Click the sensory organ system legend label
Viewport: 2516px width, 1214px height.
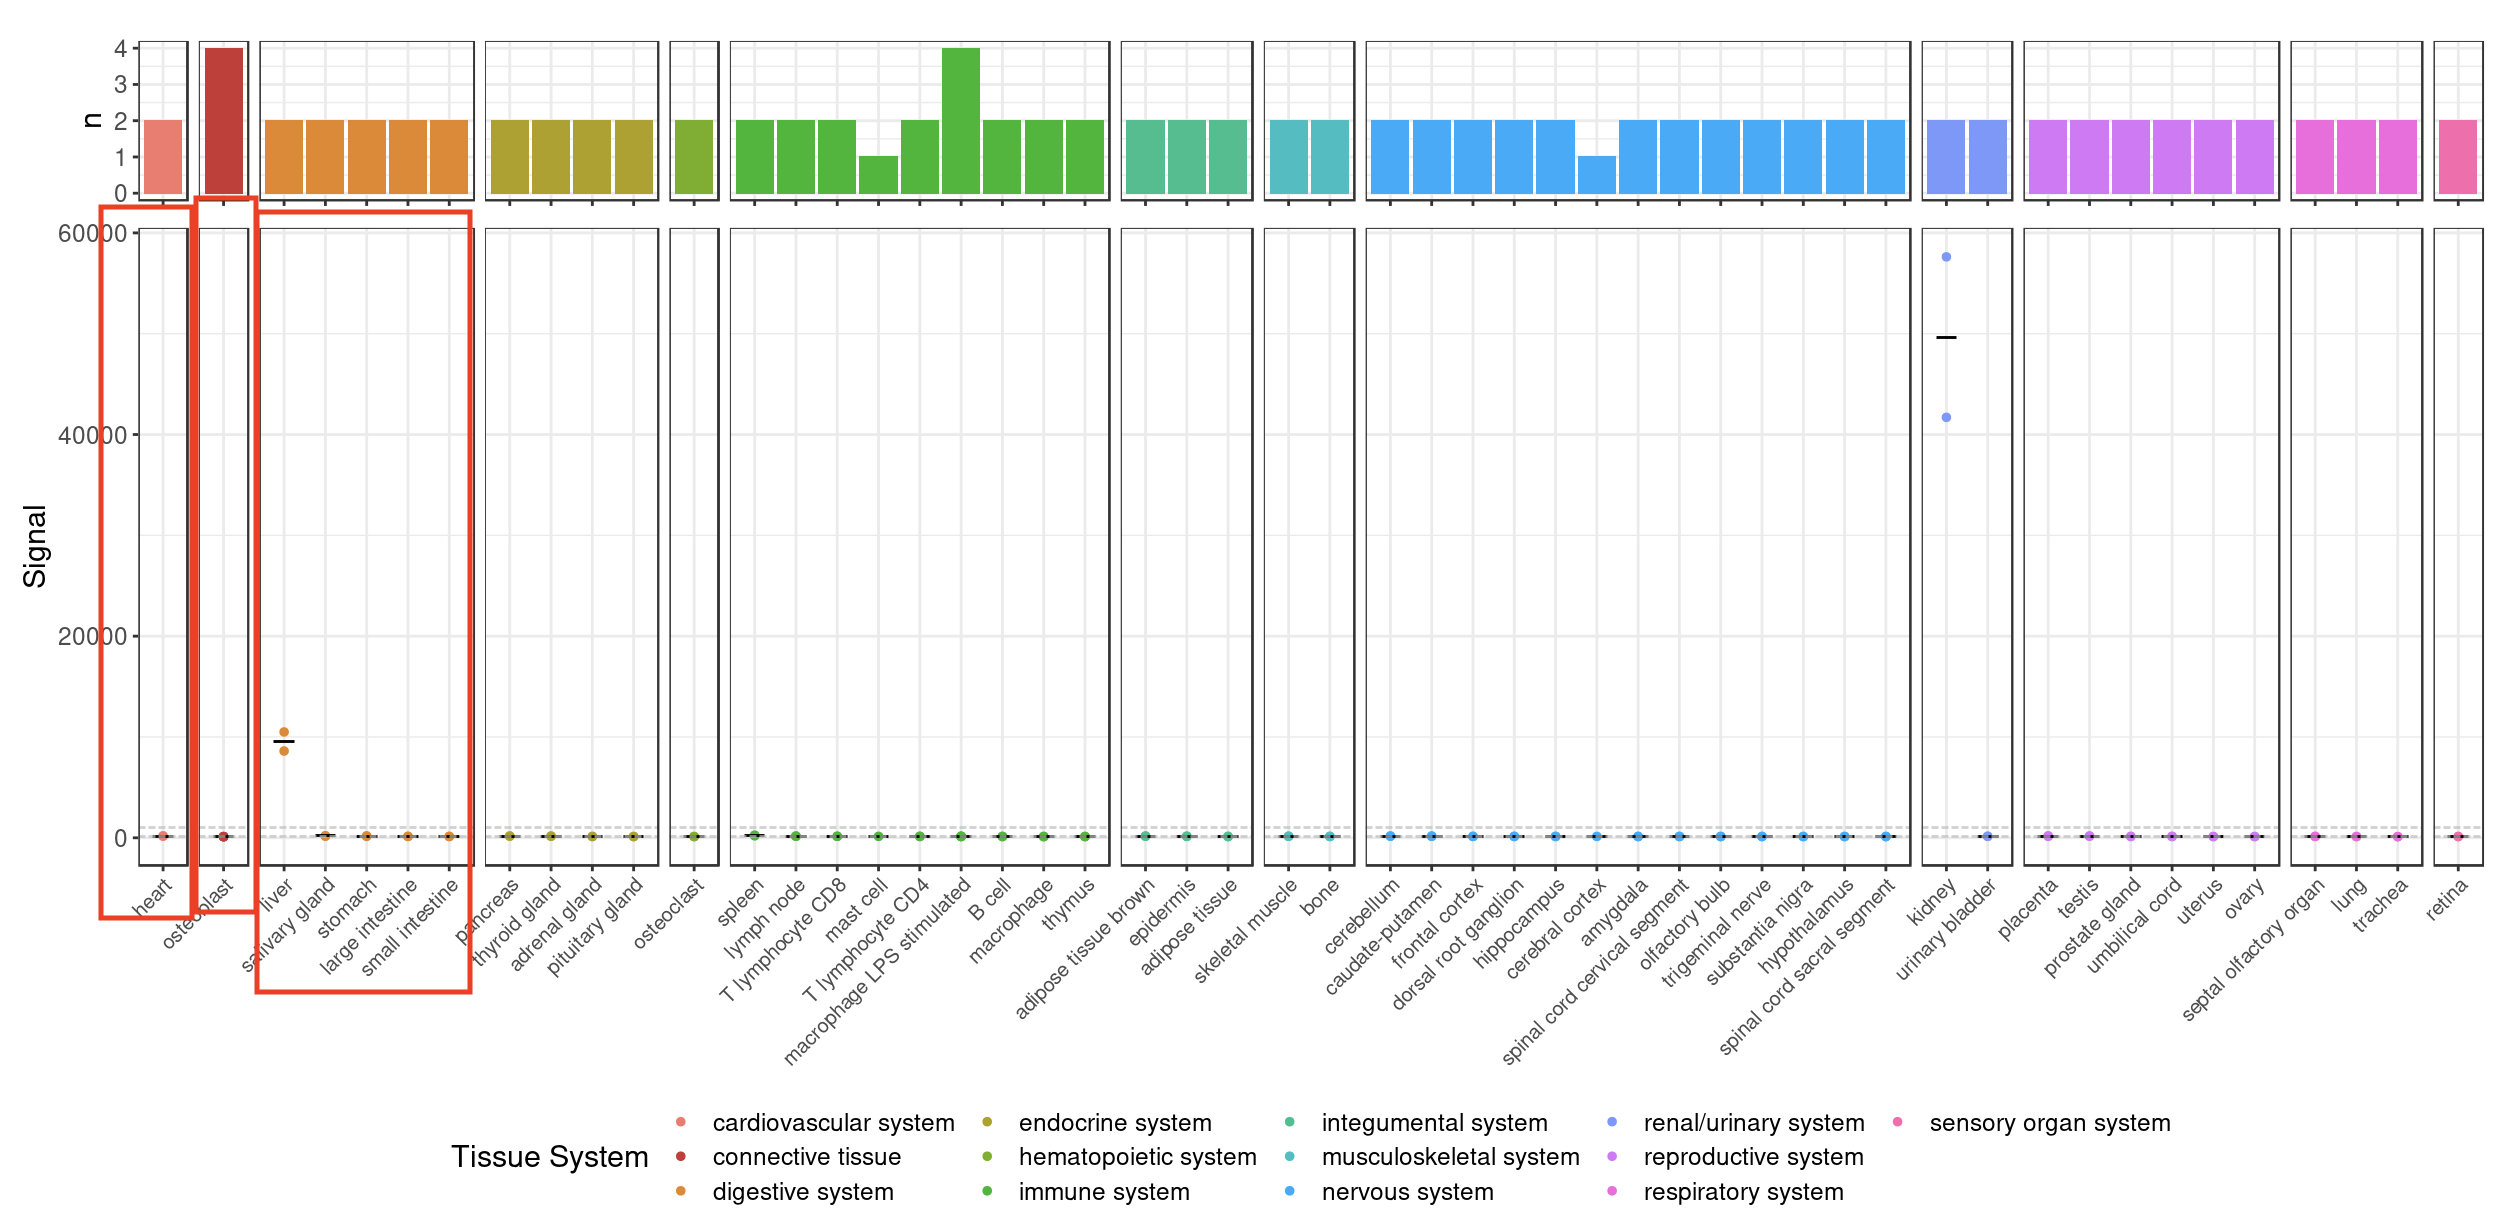tap(2049, 1122)
